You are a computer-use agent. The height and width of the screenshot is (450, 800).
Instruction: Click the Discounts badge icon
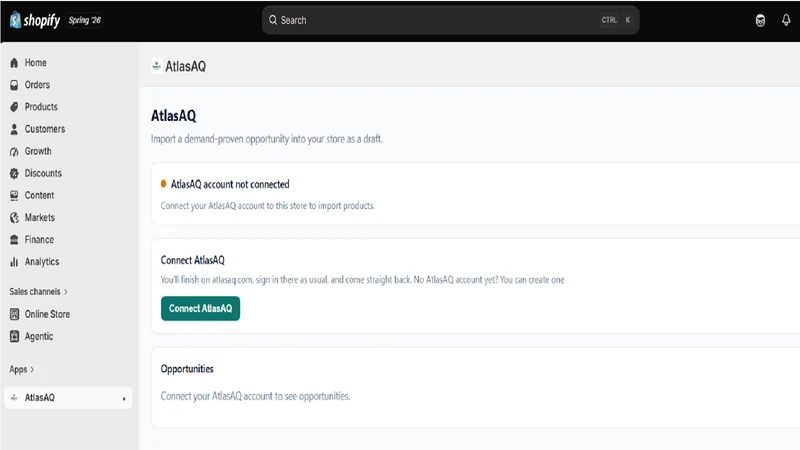14,173
